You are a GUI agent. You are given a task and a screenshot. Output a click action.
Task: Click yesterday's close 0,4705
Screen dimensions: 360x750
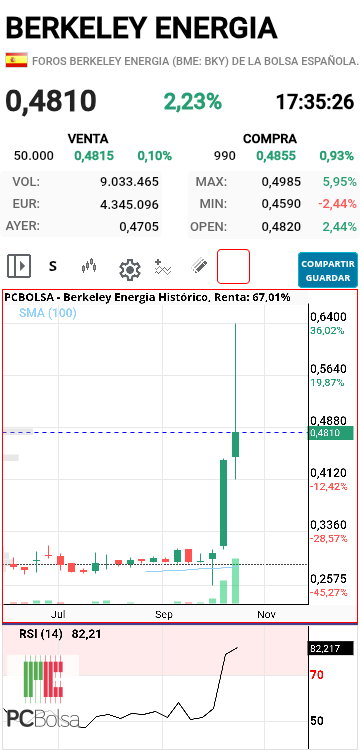coord(139,227)
